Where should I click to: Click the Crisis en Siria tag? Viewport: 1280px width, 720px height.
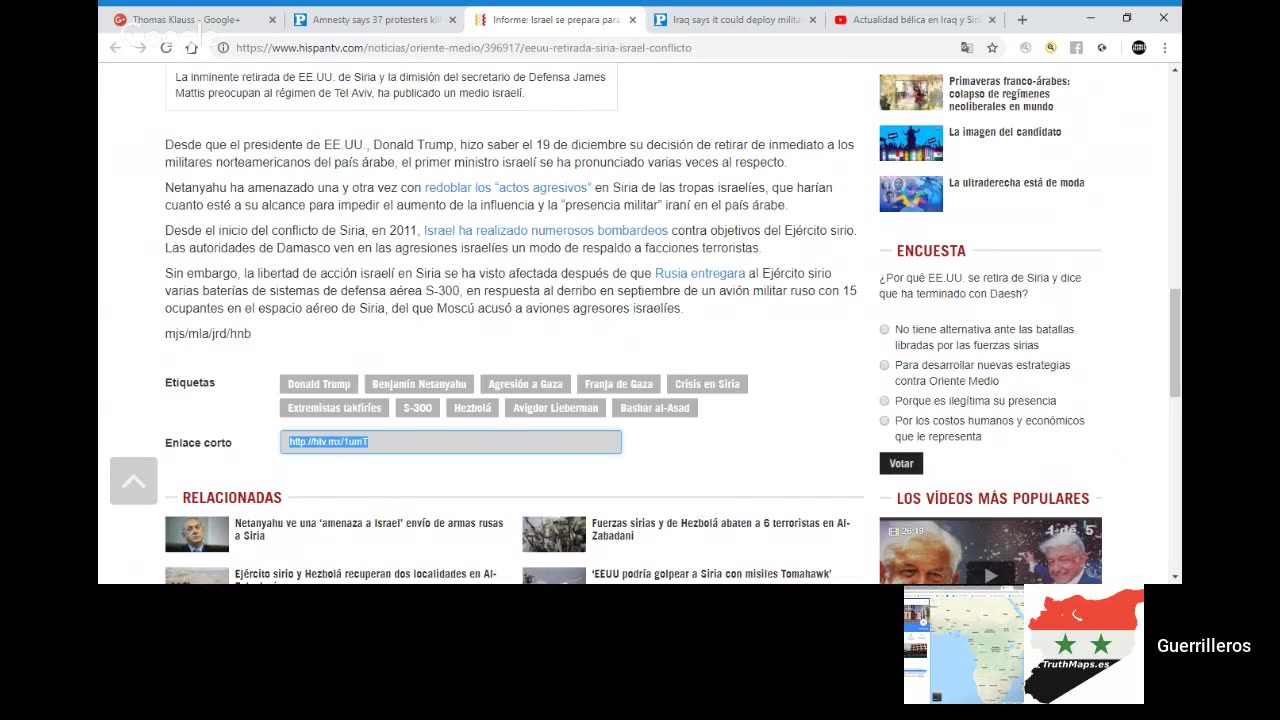pyautogui.click(x=707, y=384)
